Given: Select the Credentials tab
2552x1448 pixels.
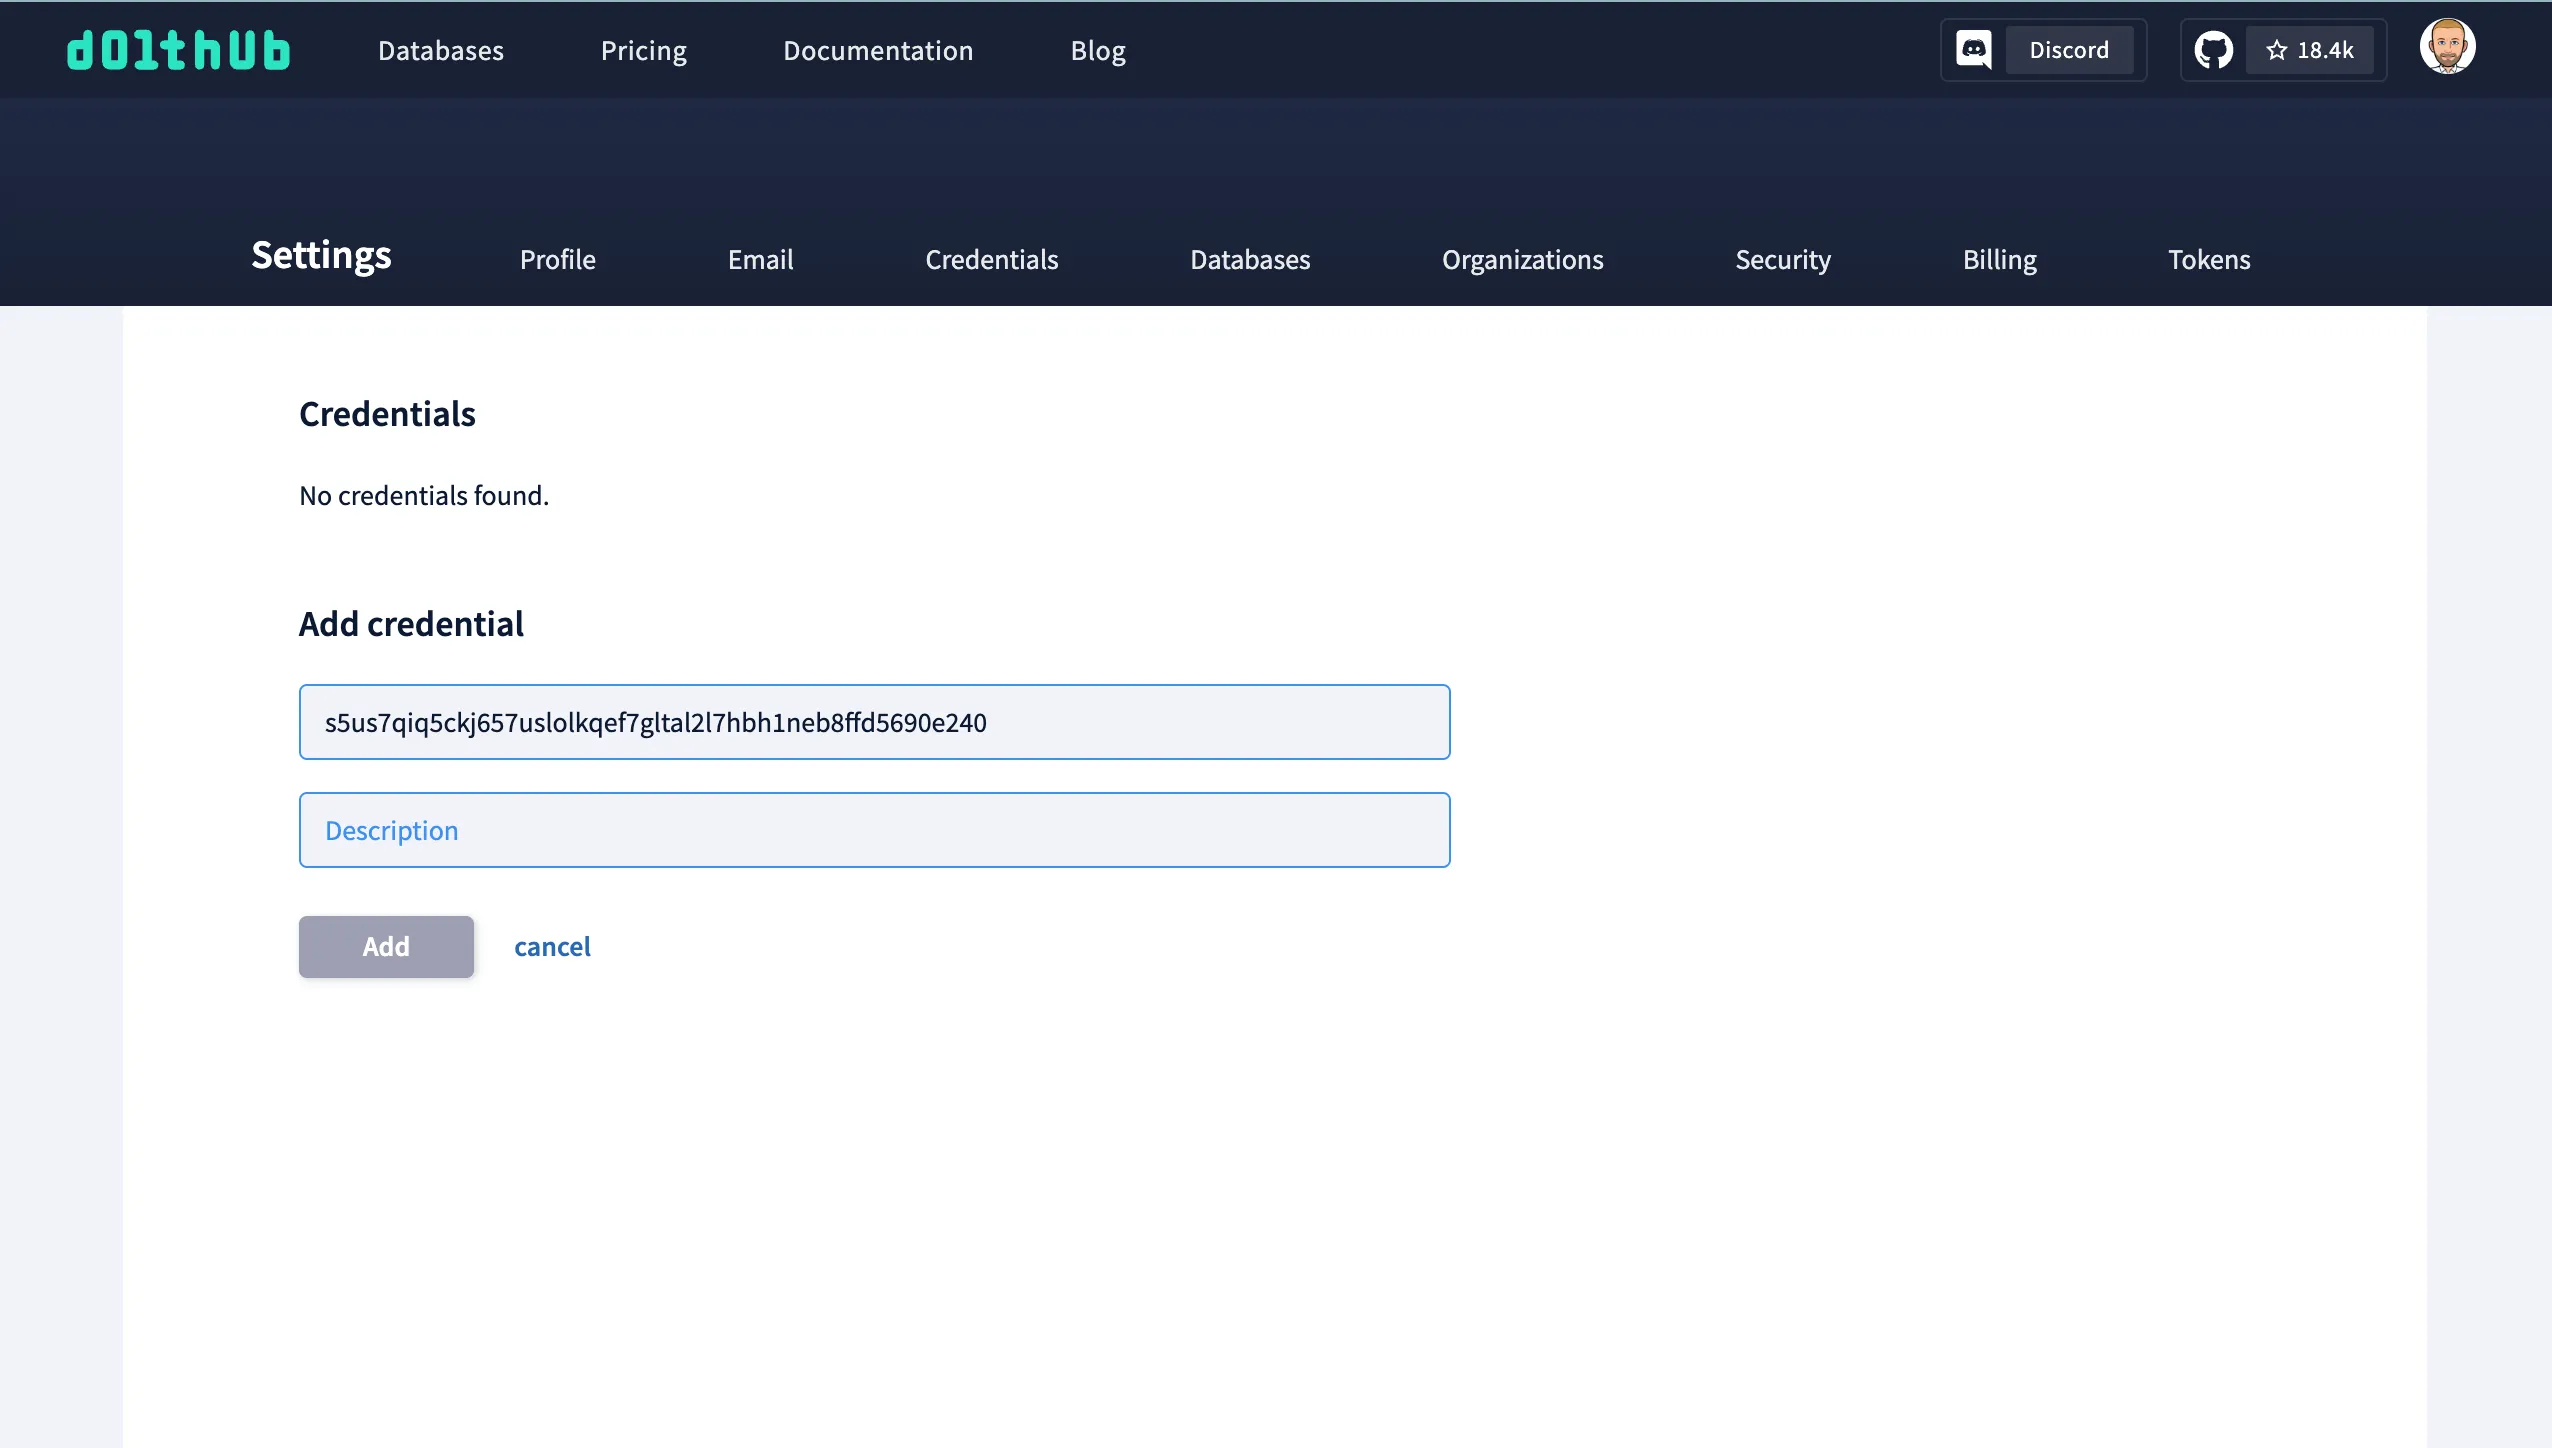Looking at the screenshot, I should pyautogui.click(x=991, y=259).
